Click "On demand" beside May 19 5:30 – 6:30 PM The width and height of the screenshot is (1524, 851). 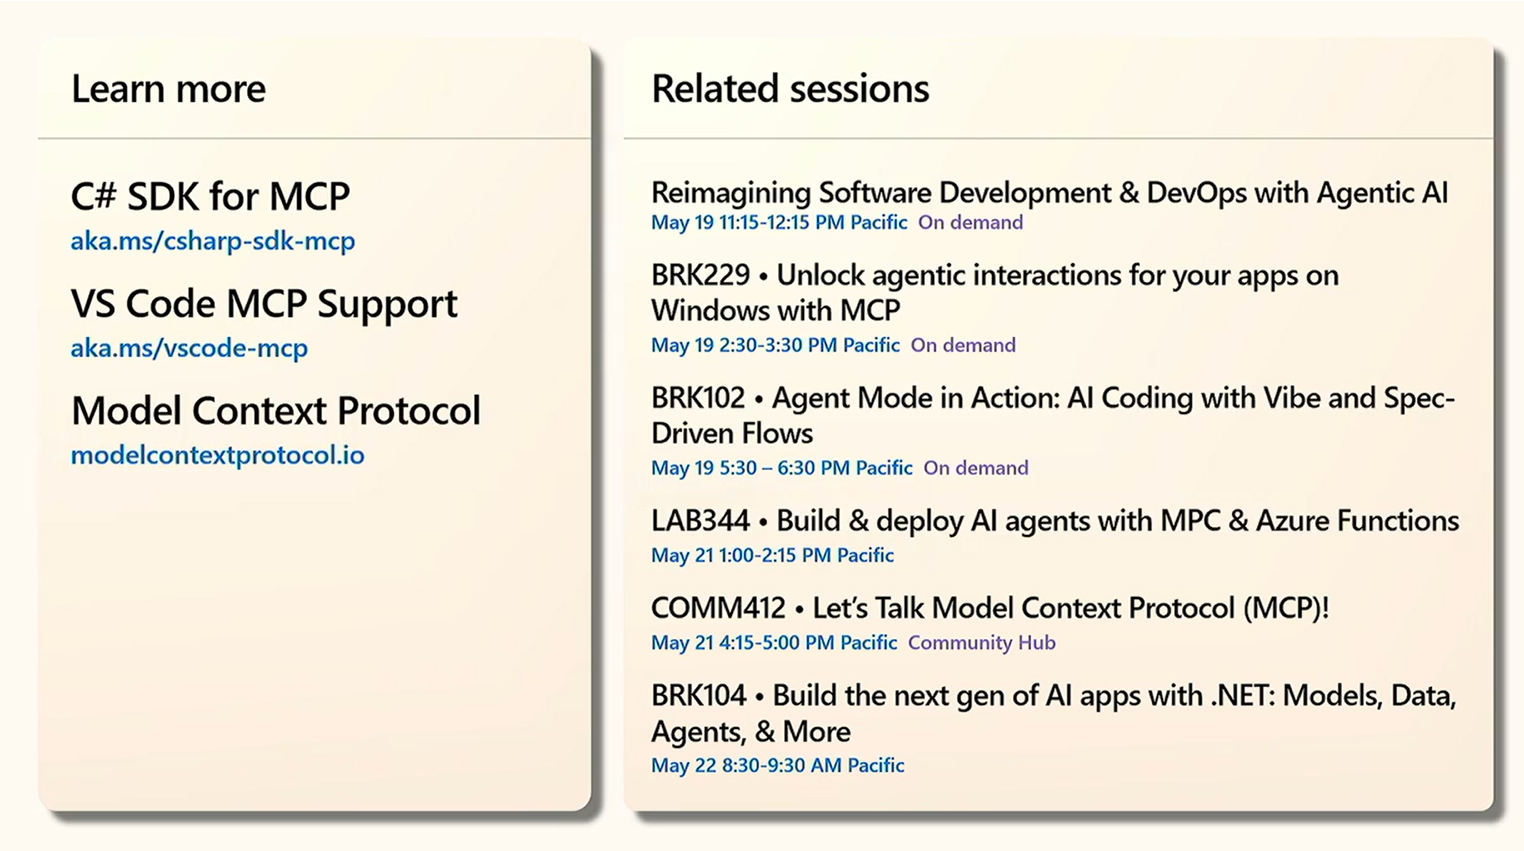(976, 468)
